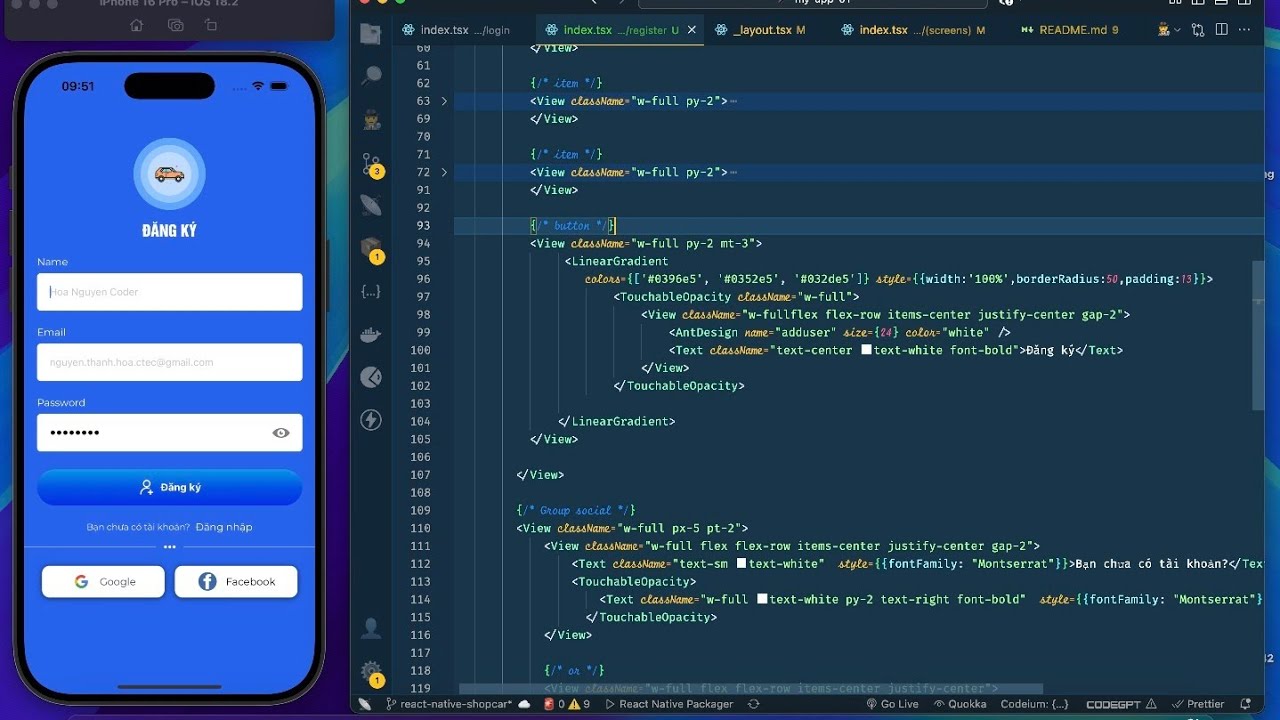
Task: Tap the Google sign-in button
Action: point(103,582)
